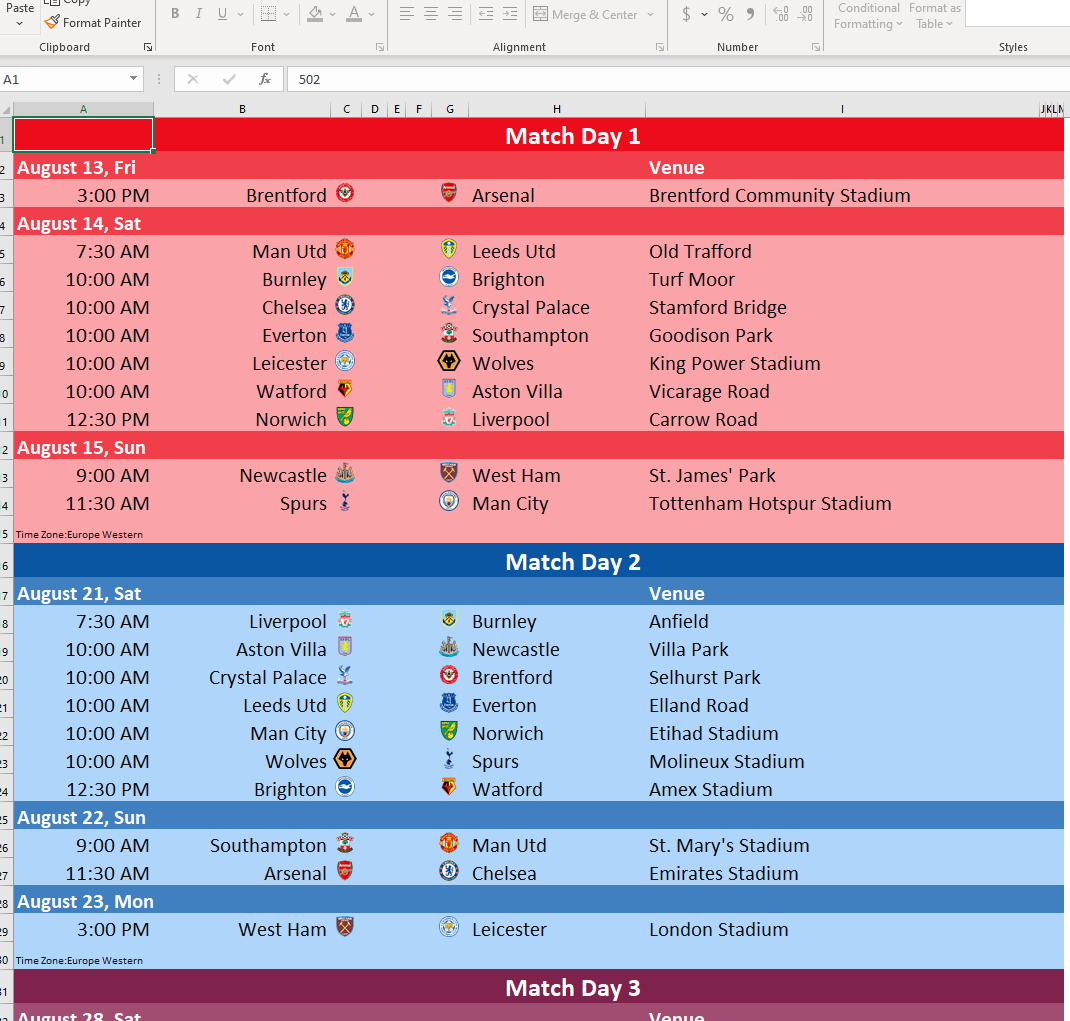
Task: Open the Insert Function fx dialog
Action: 265,79
